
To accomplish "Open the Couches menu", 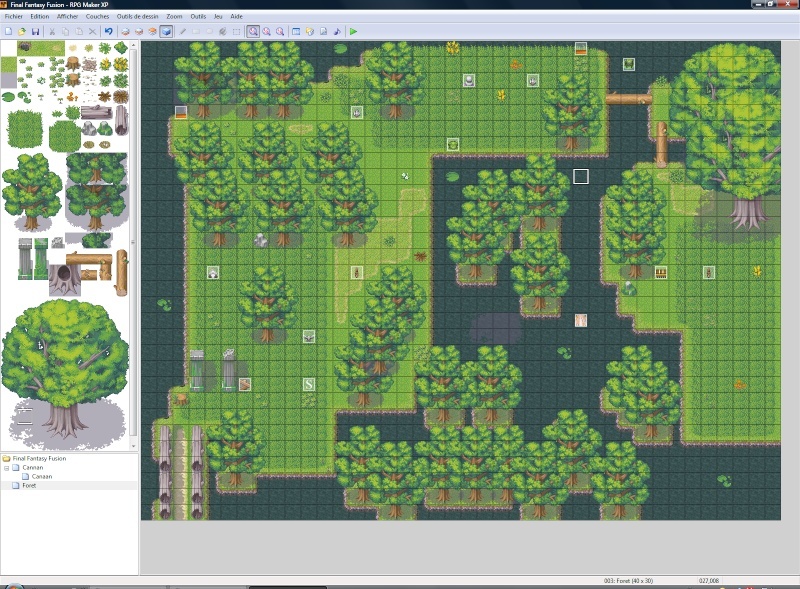I will point(97,16).
